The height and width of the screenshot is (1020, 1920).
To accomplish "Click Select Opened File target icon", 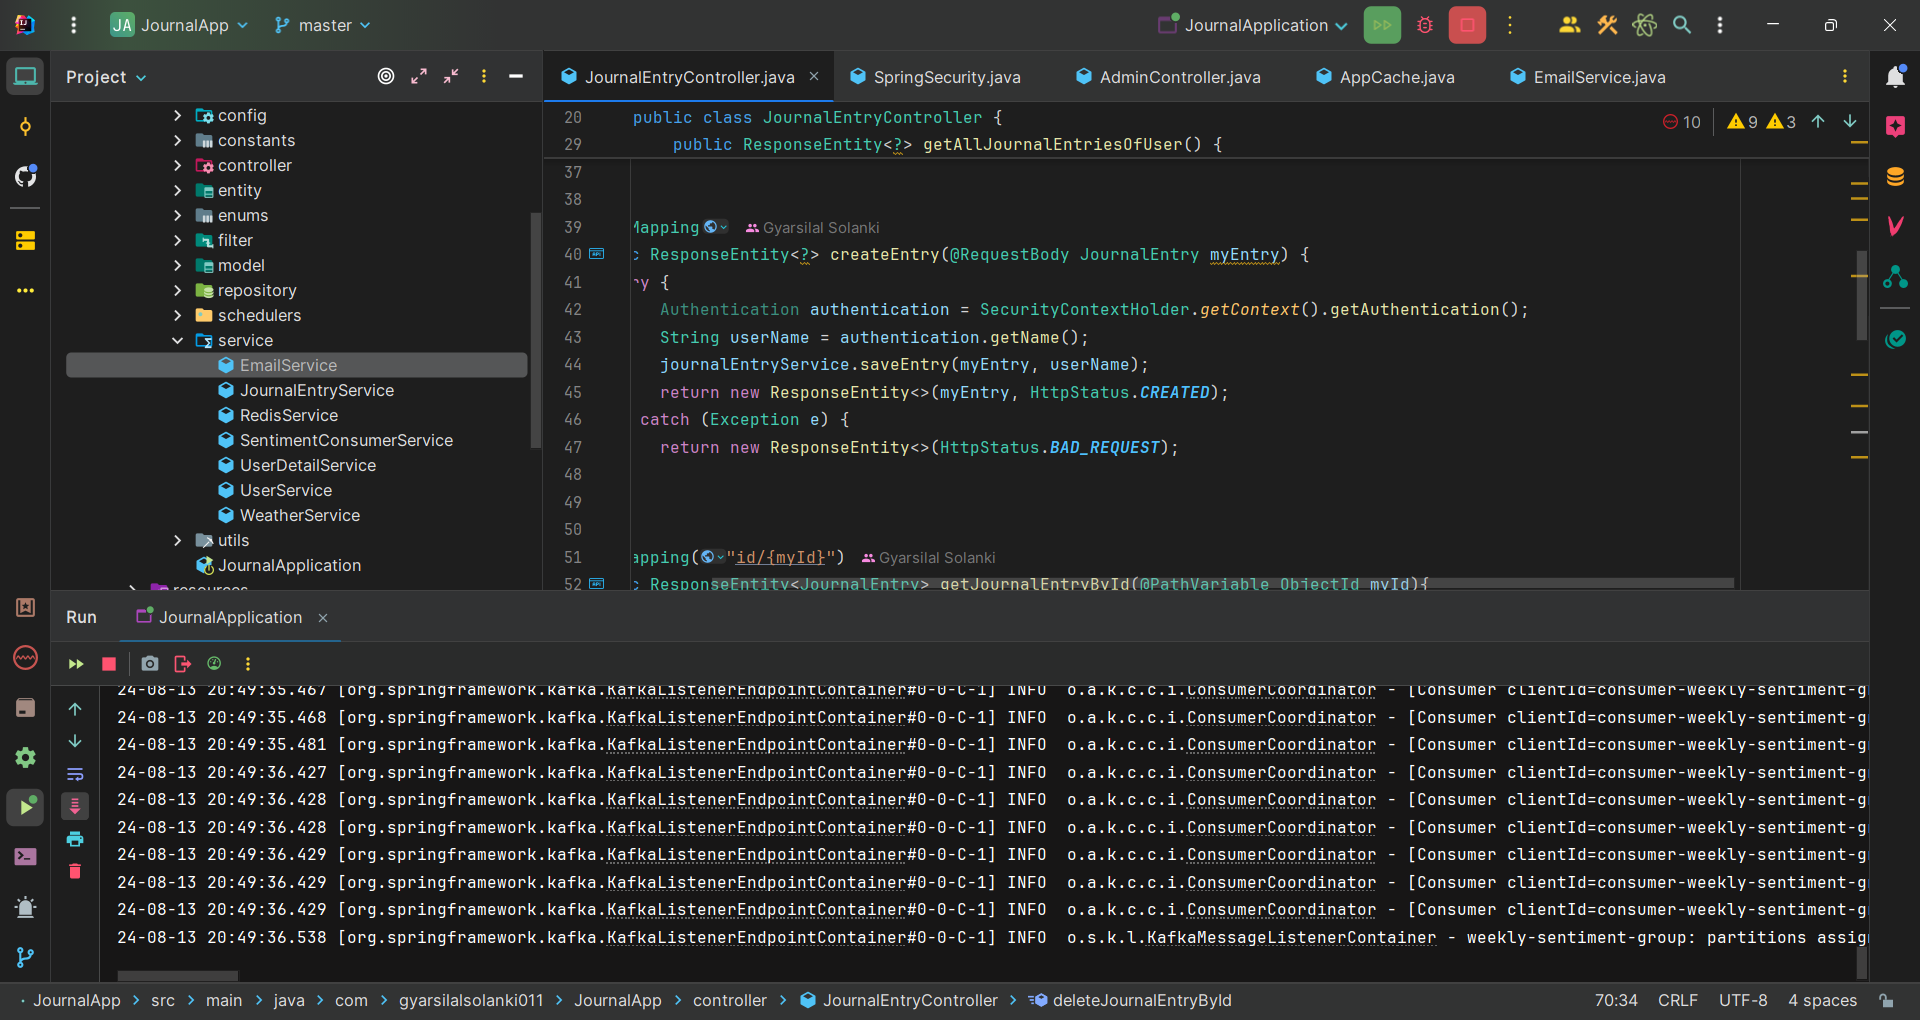I will pos(386,77).
